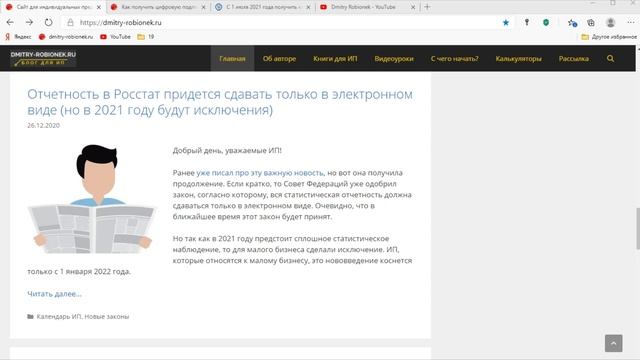640x360 pixels.
Task: Open the password key extension icon
Action: coord(527,22)
